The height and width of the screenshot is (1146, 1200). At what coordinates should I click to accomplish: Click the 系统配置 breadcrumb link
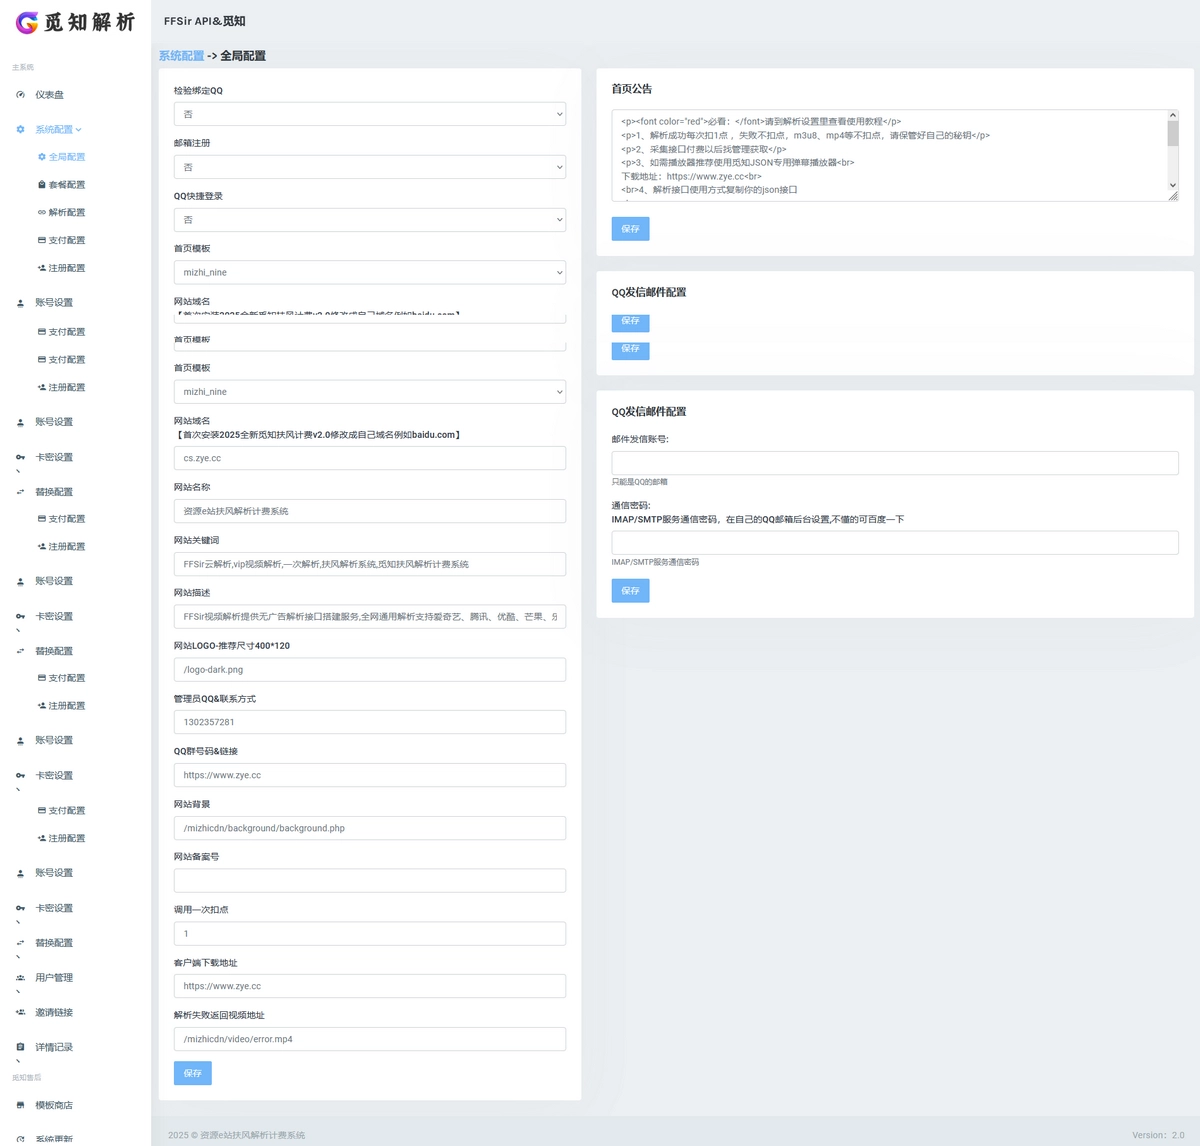click(x=181, y=56)
